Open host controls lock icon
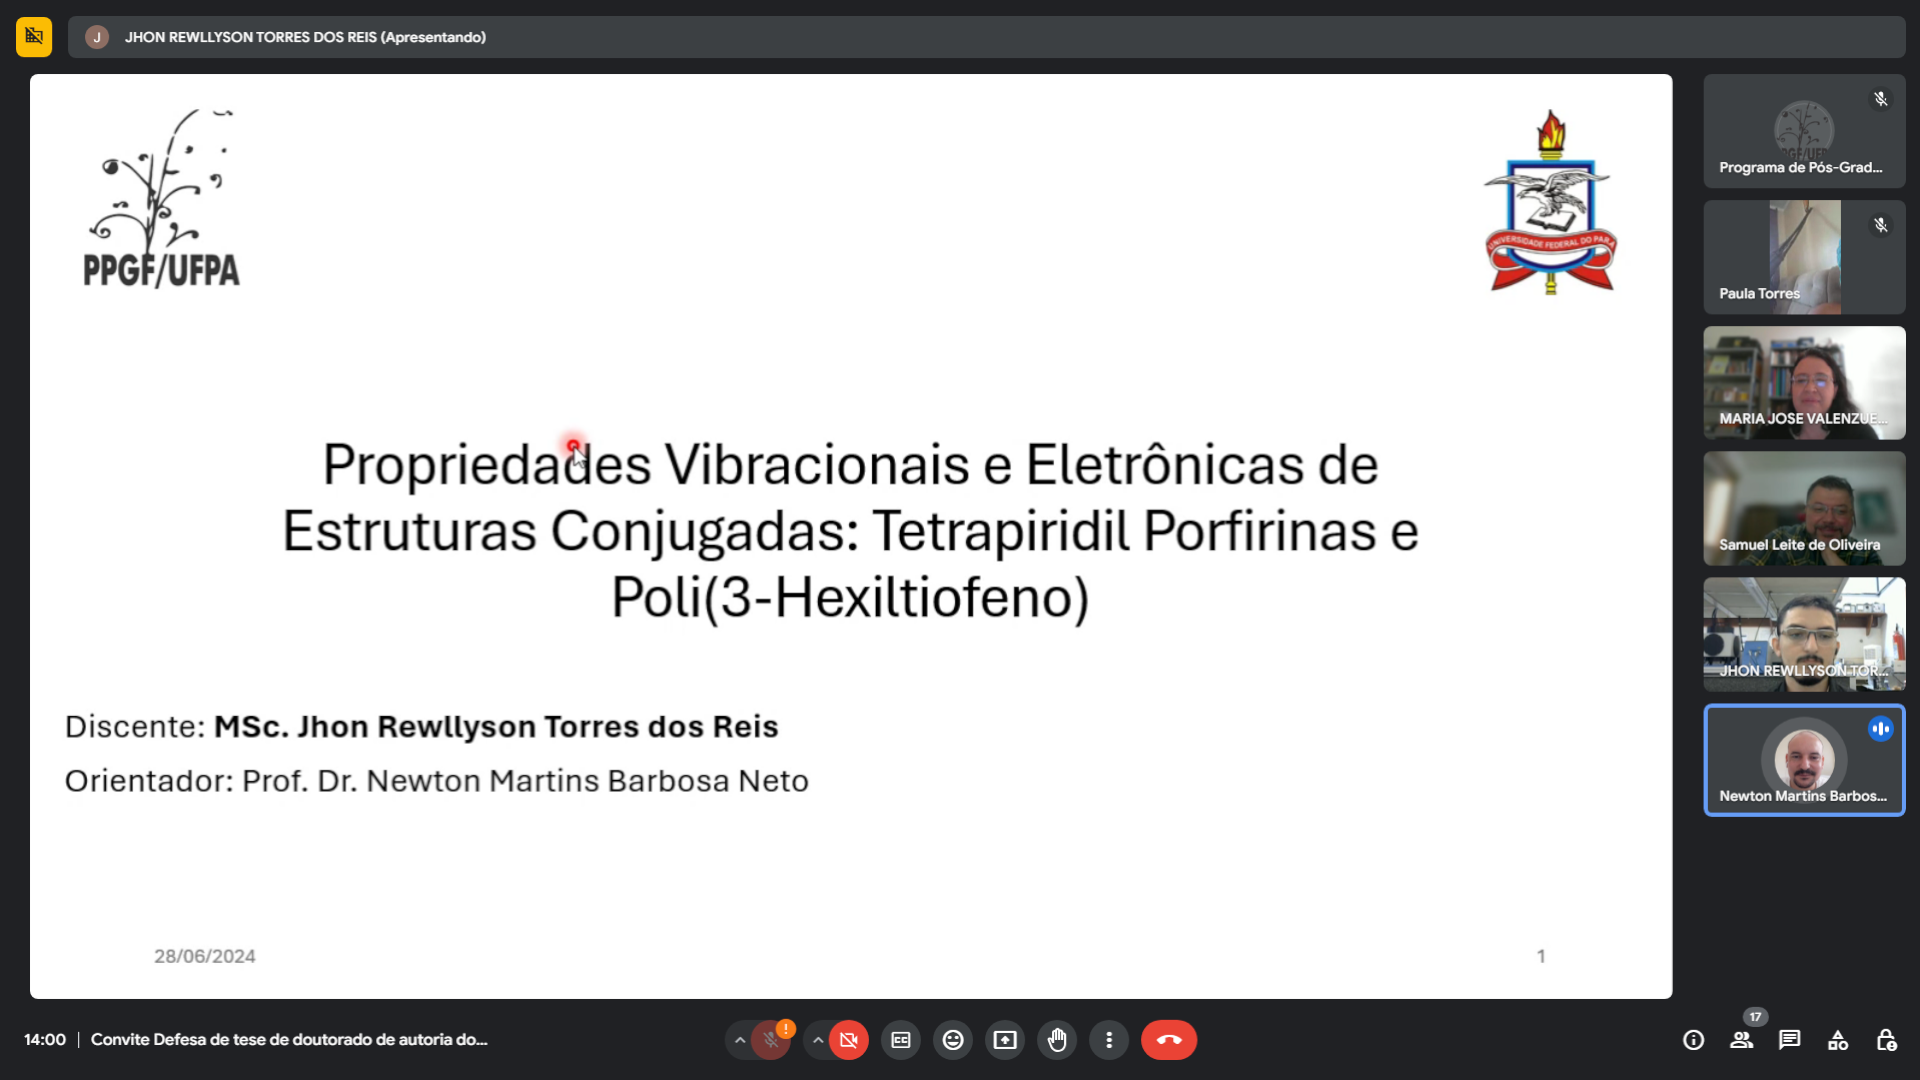Image resolution: width=1920 pixels, height=1080 pixels. point(1886,1040)
